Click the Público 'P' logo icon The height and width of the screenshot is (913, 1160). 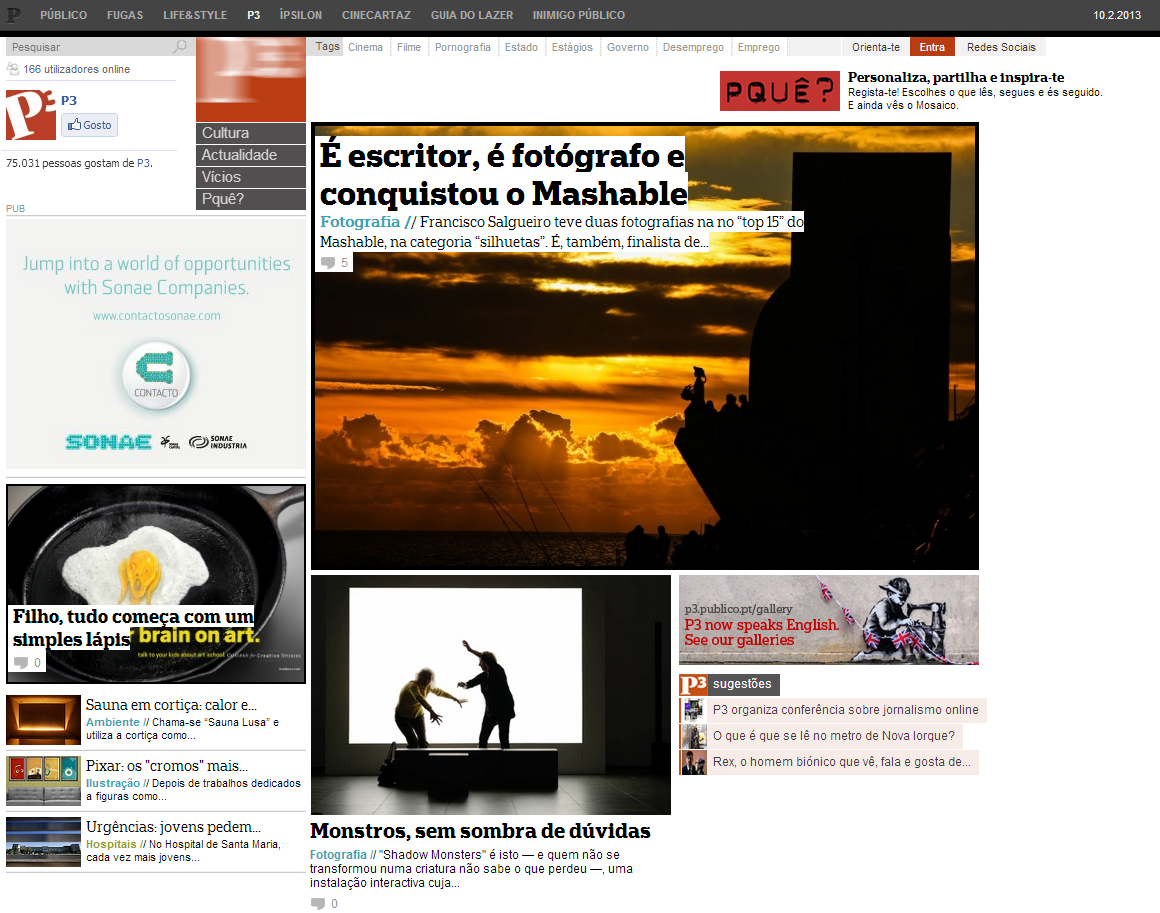[14, 15]
